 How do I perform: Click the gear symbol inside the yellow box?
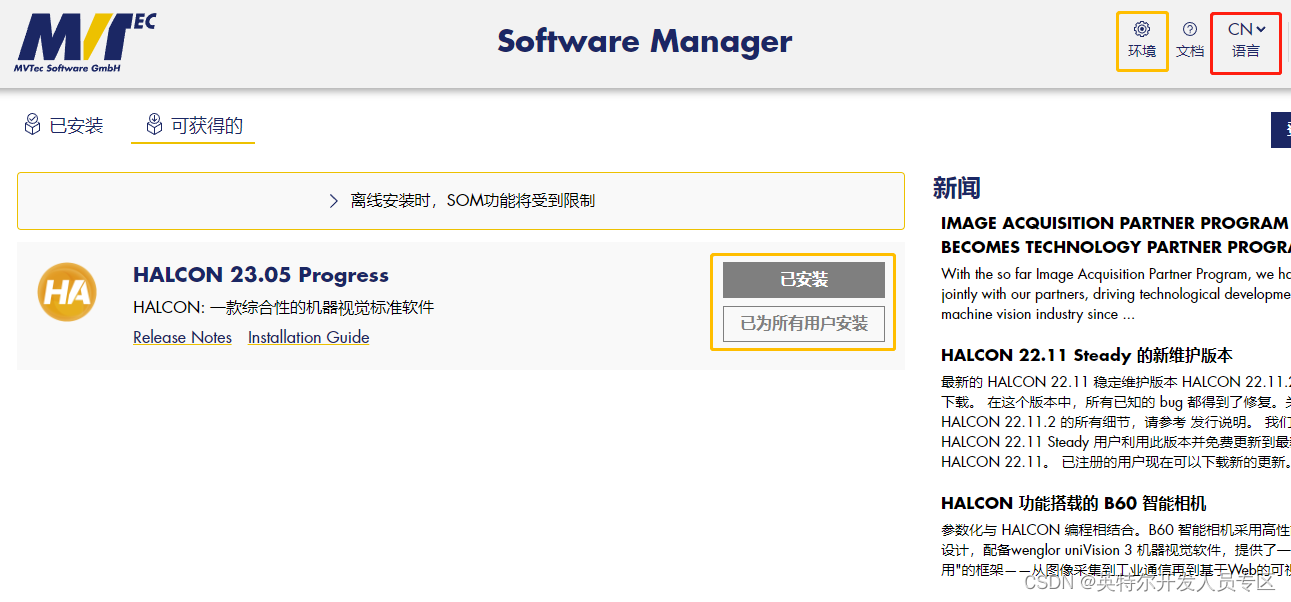[x=1142, y=29]
